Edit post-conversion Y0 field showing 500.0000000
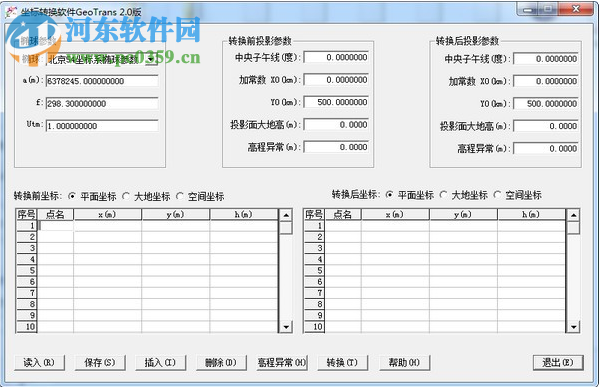Screen dimensions: 599x387 coord(546,104)
